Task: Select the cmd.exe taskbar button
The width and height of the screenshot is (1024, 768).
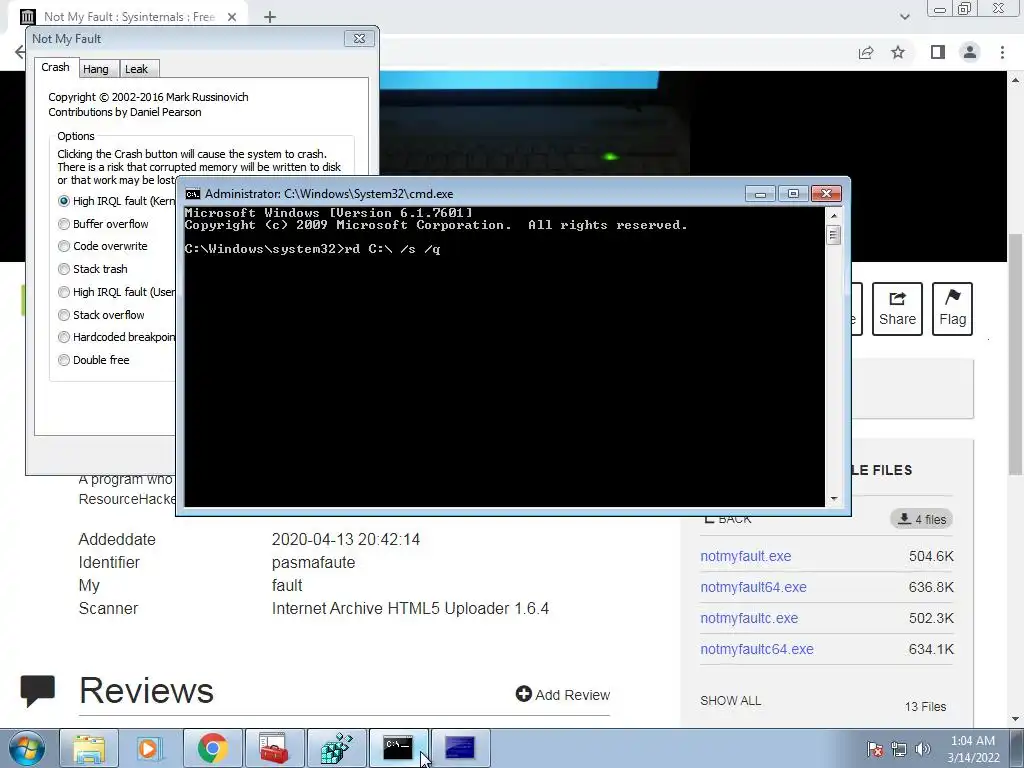Action: click(398, 748)
